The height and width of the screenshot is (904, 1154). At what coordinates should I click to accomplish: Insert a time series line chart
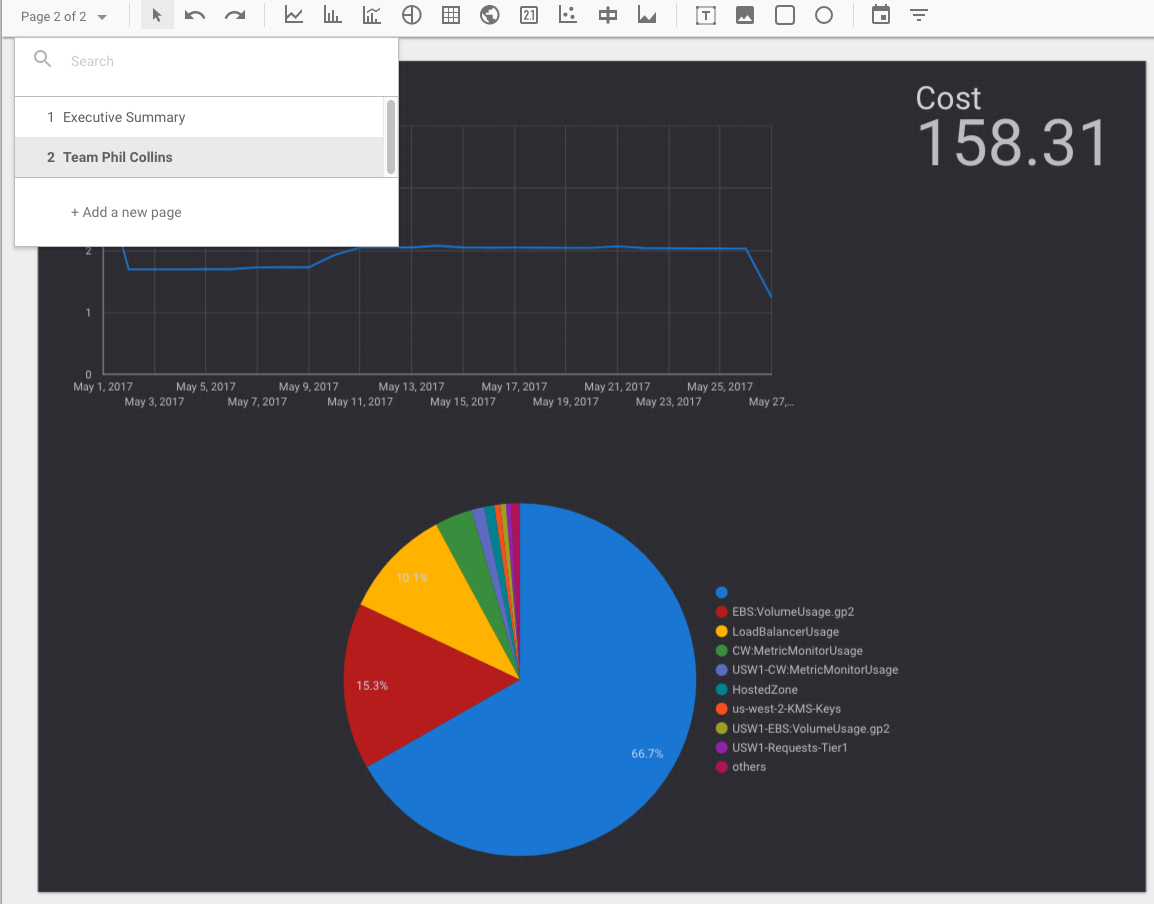294,16
